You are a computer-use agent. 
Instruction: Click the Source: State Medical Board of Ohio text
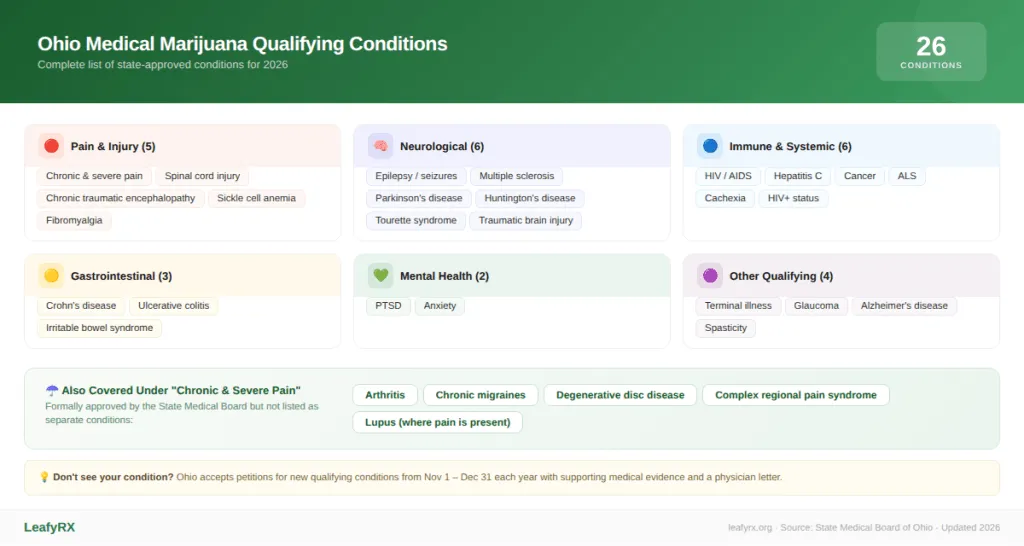[856, 528]
